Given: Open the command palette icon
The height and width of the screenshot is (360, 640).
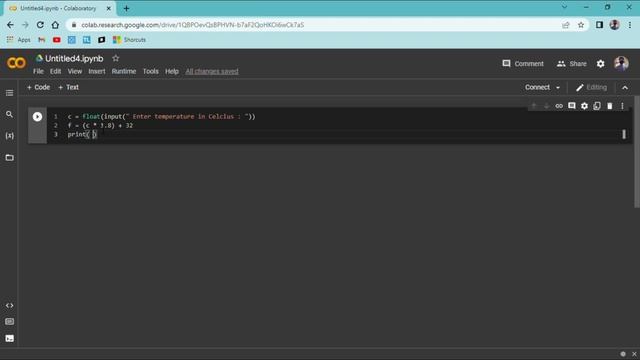Looking at the screenshot, I should pyautogui.click(x=9, y=322).
